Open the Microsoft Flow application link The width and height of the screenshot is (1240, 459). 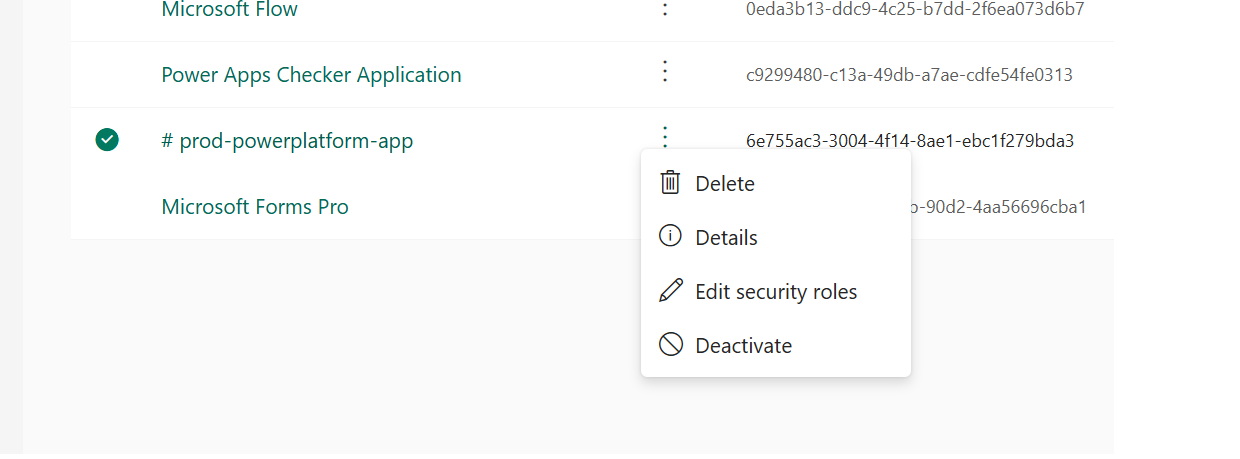tap(229, 10)
